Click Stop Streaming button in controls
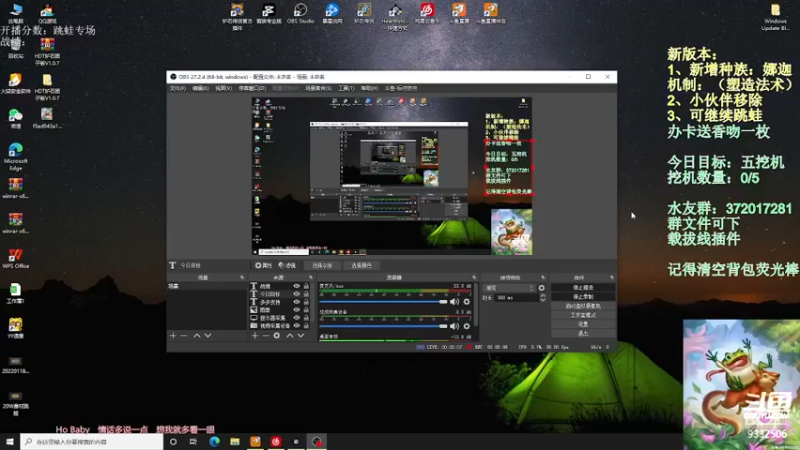 [x=583, y=288]
